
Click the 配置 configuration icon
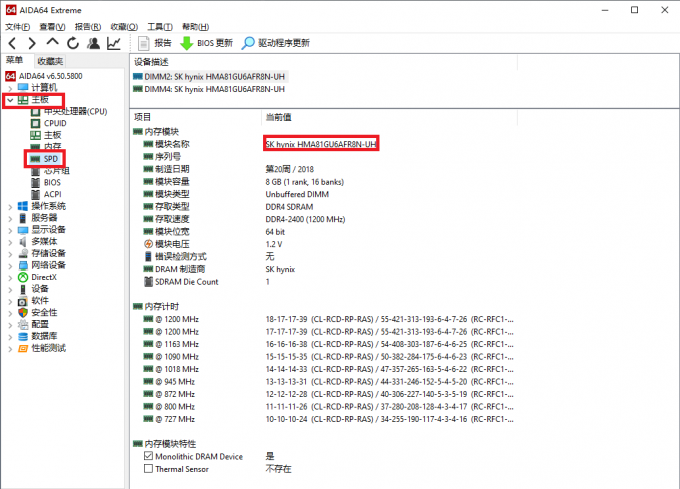coord(23,325)
